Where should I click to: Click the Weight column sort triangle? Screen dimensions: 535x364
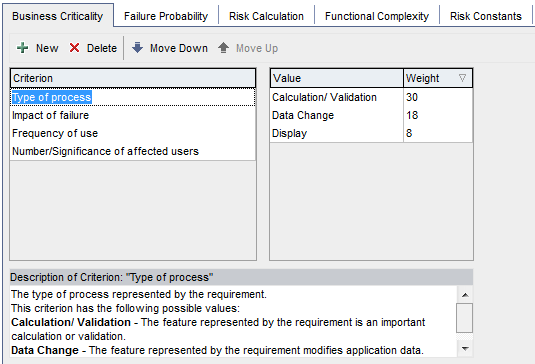tap(462, 78)
